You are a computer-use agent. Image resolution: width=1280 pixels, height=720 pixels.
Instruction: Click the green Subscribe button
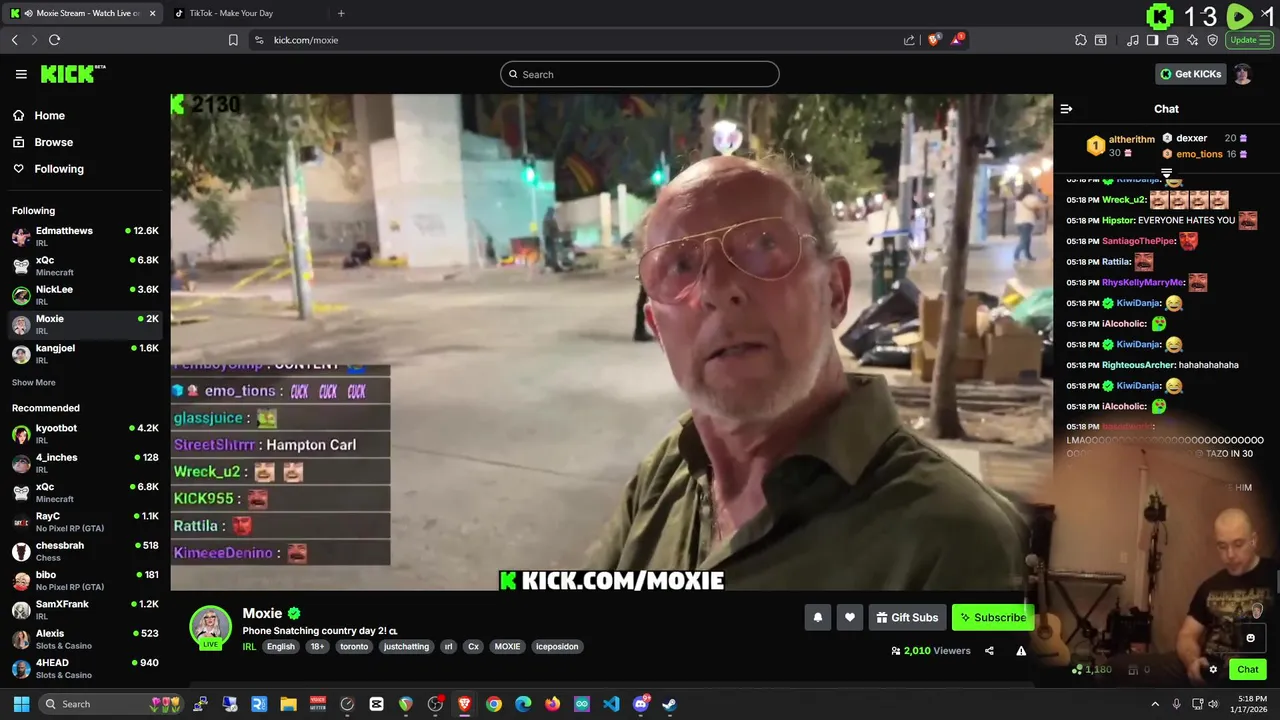tap(993, 617)
